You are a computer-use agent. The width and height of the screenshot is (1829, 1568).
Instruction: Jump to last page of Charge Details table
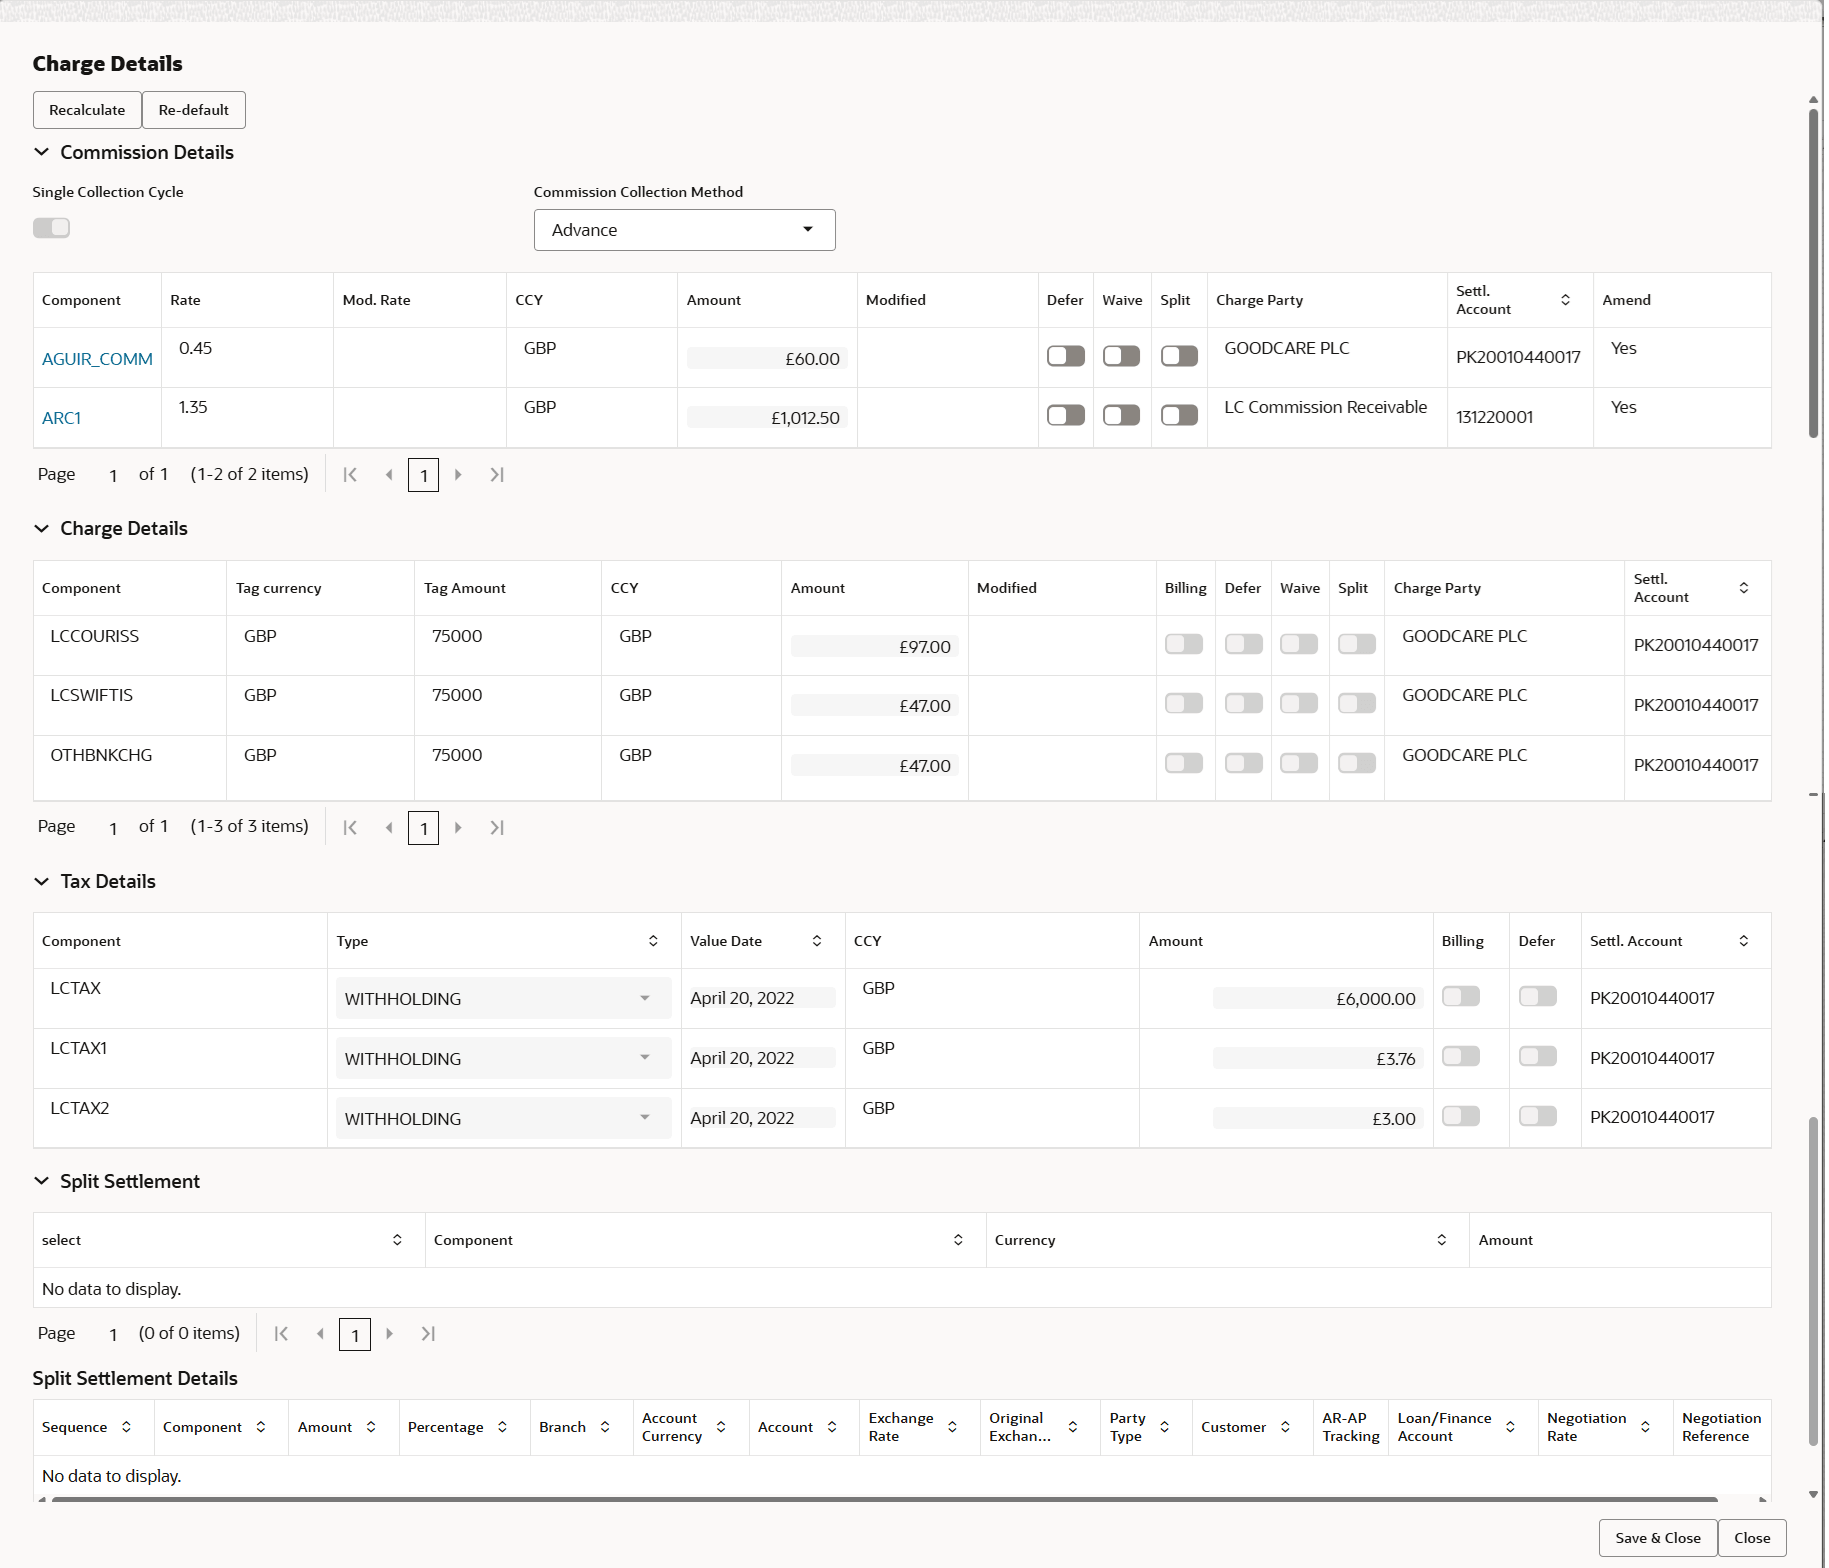[x=497, y=827]
